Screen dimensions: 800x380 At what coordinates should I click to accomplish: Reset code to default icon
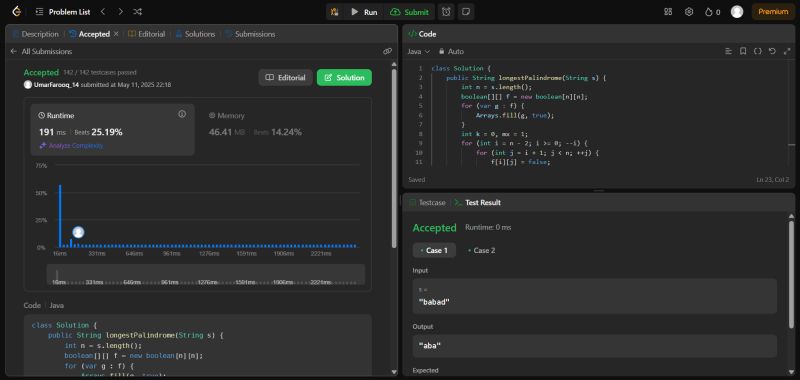tap(772, 52)
